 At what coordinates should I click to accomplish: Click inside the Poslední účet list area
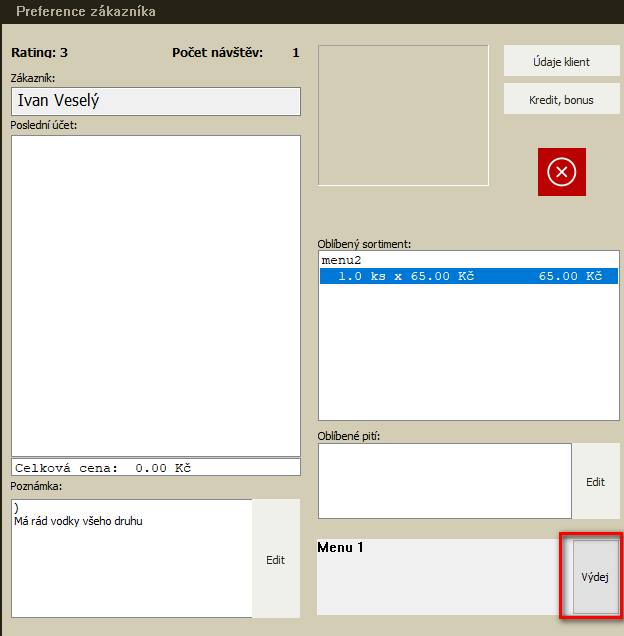pyautogui.click(x=156, y=295)
